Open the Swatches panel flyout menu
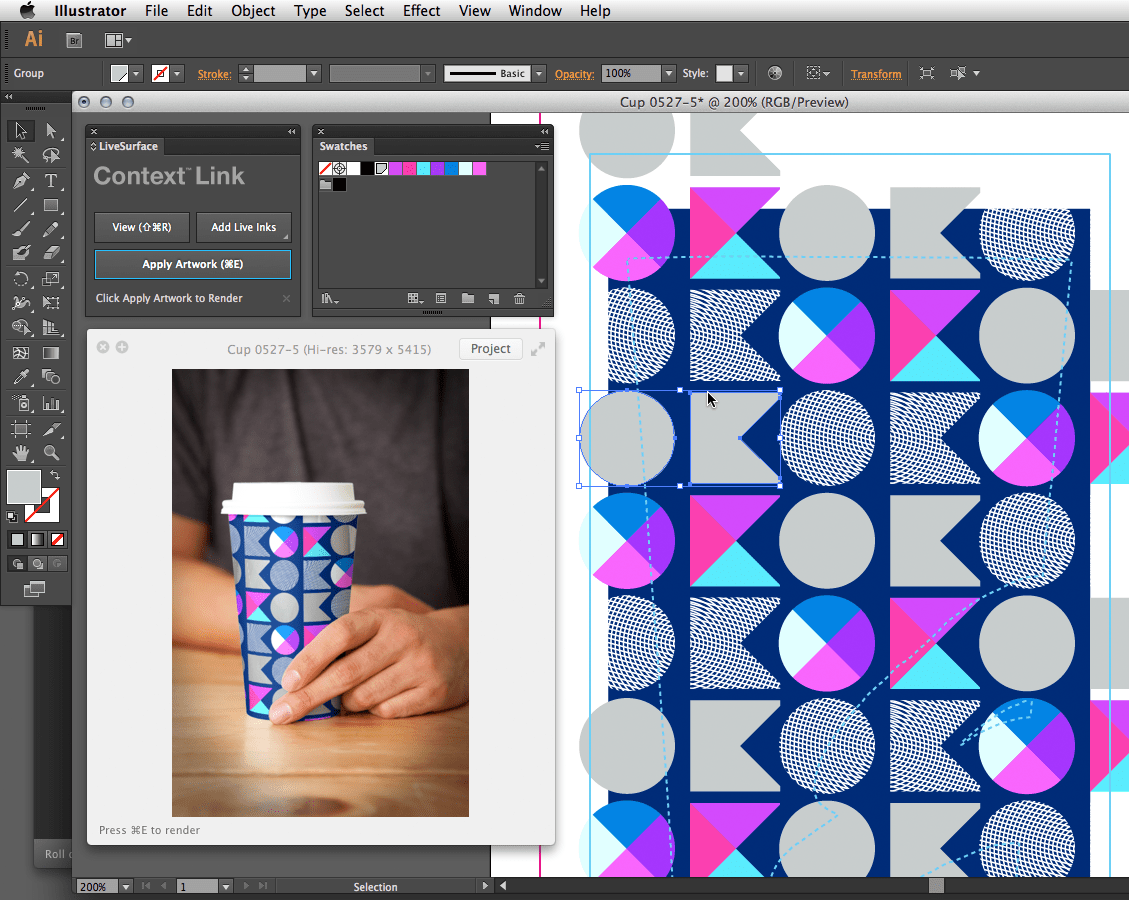Viewport: 1129px width, 900px height. point(543,146)
